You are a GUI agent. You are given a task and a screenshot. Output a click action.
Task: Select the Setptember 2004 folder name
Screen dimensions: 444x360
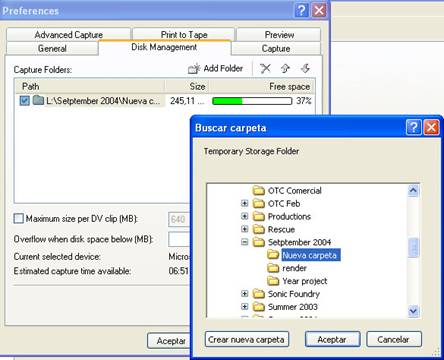point(299,242)
